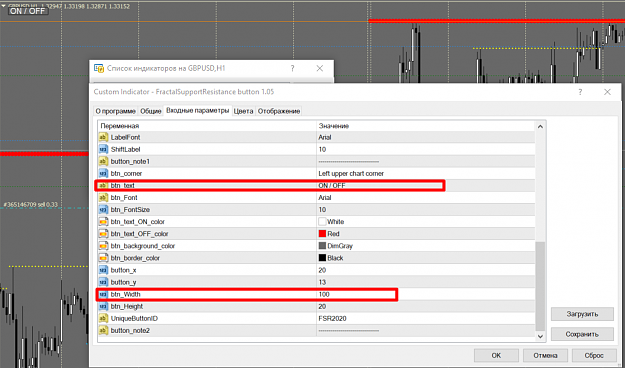Viewport: 625px width, 368px height.
Task: Click help button in Custom Indicator dialog
Action: coord(580,92)
